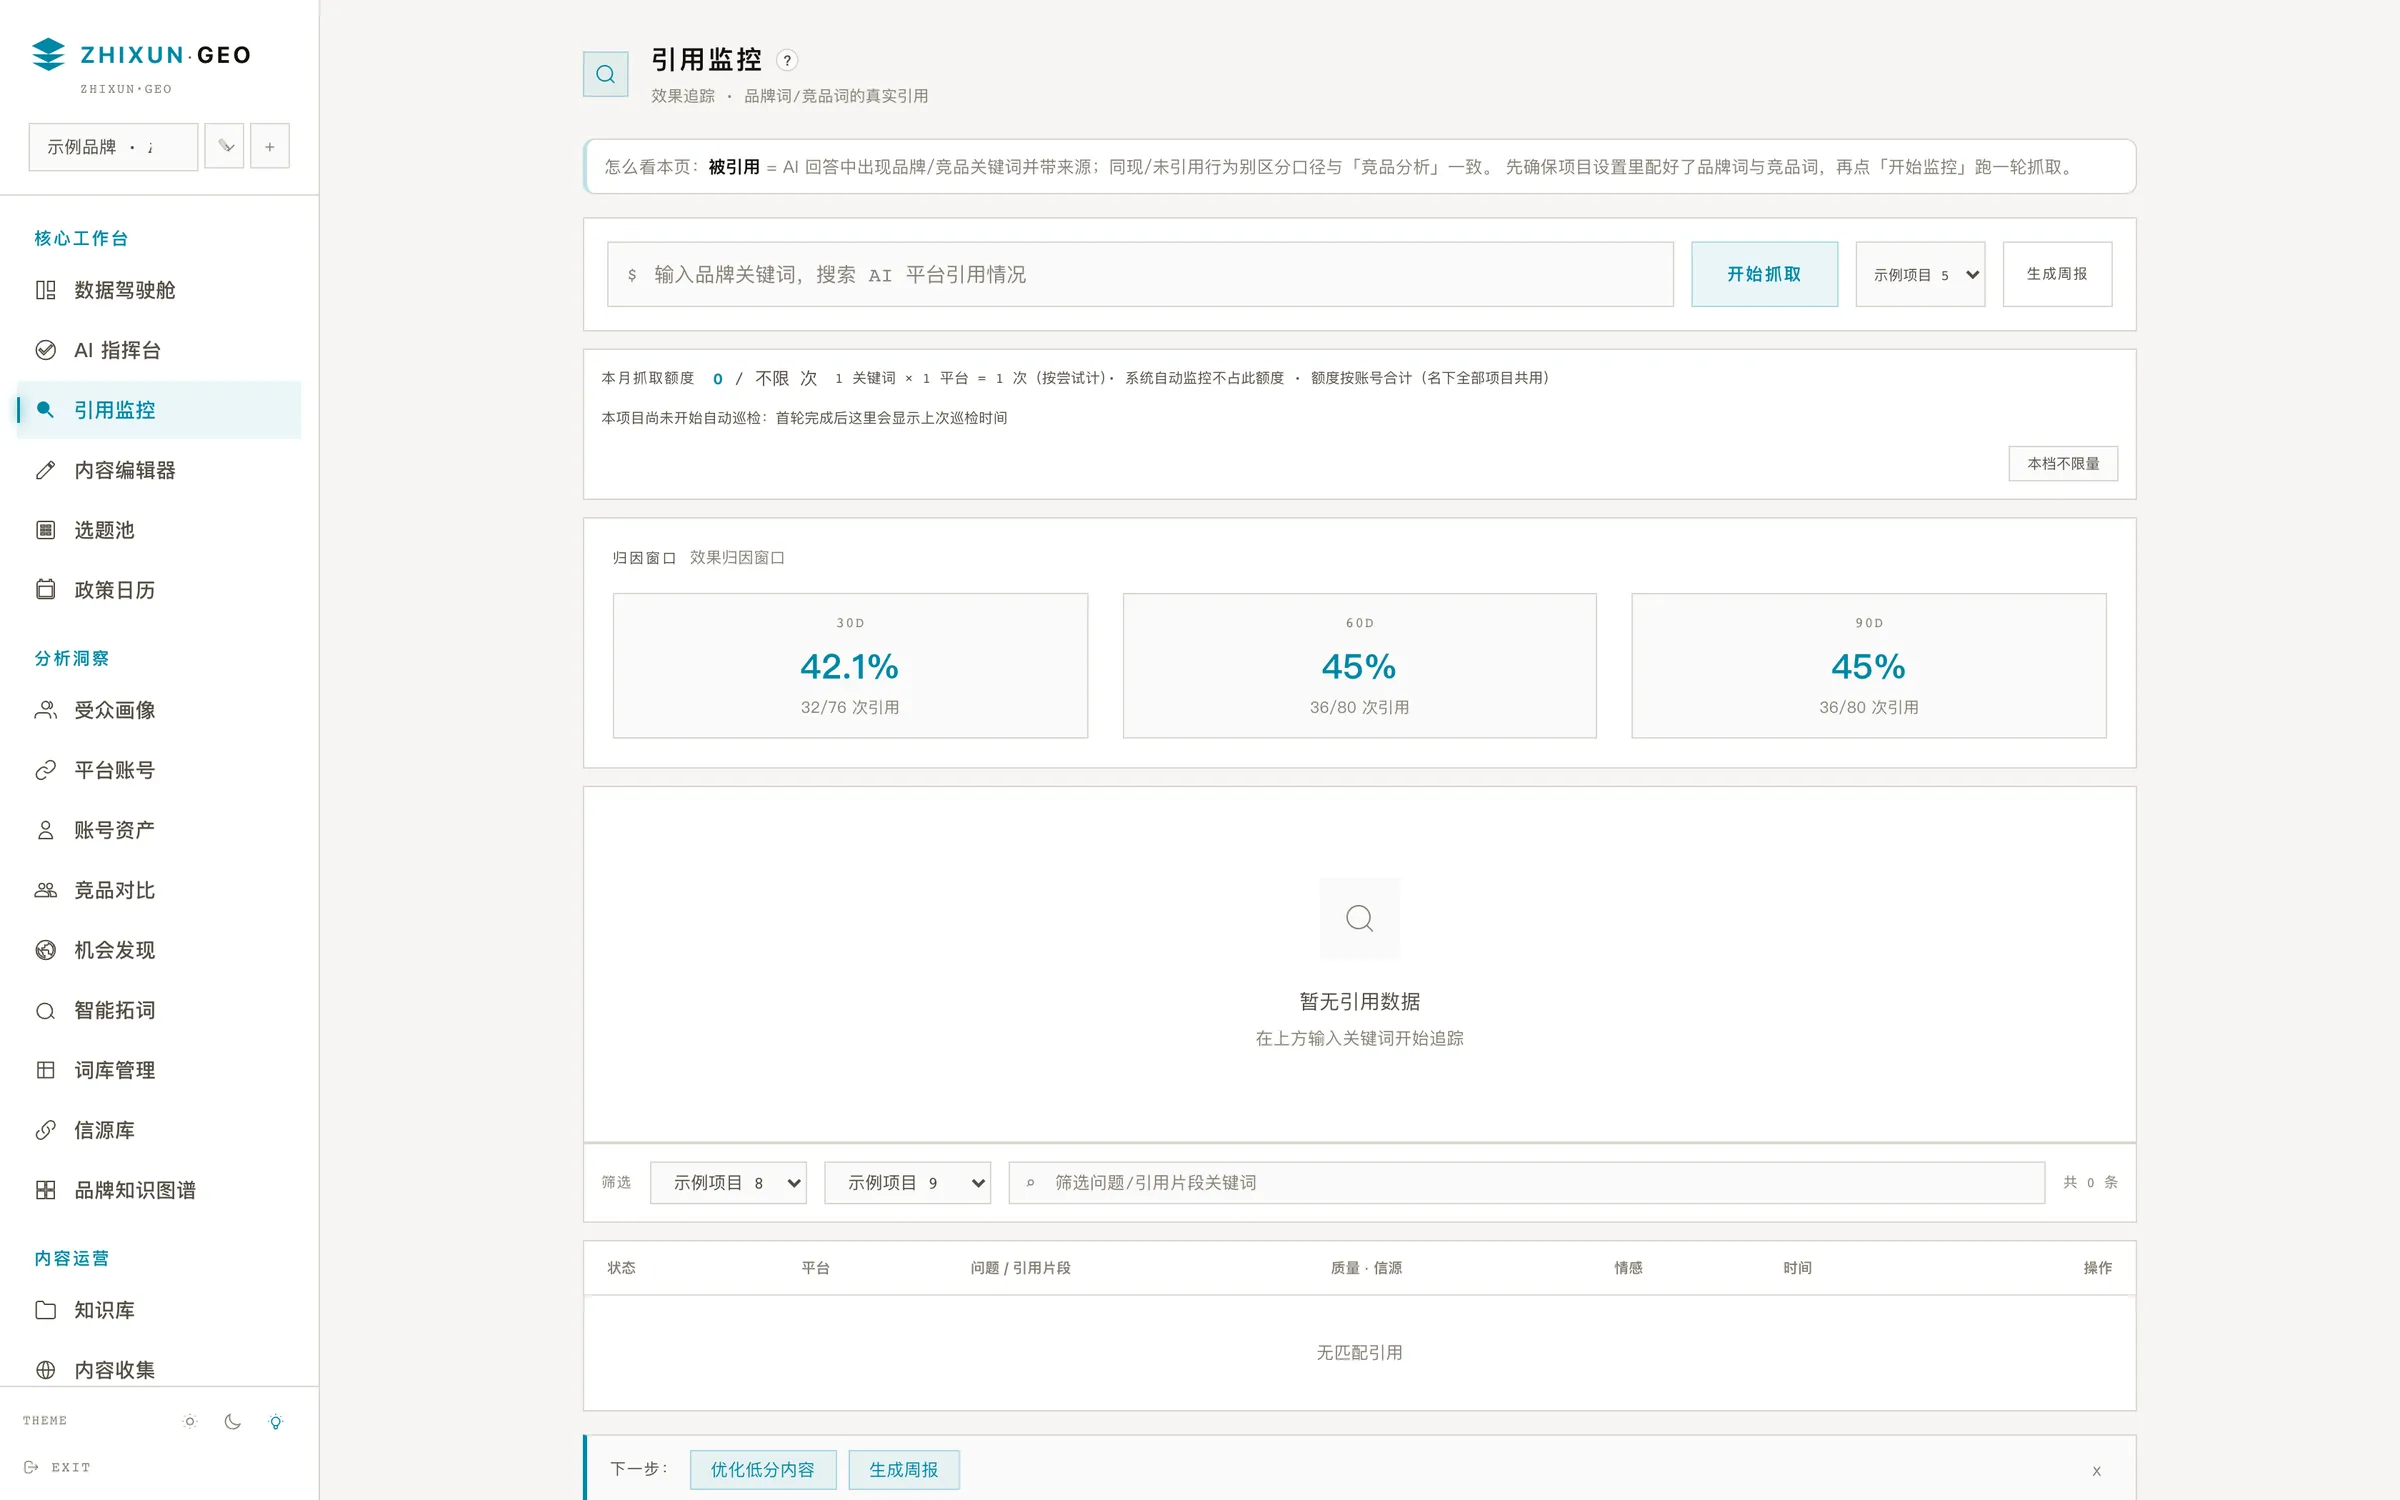Open 竞品对比 group icon

(45, 890)
